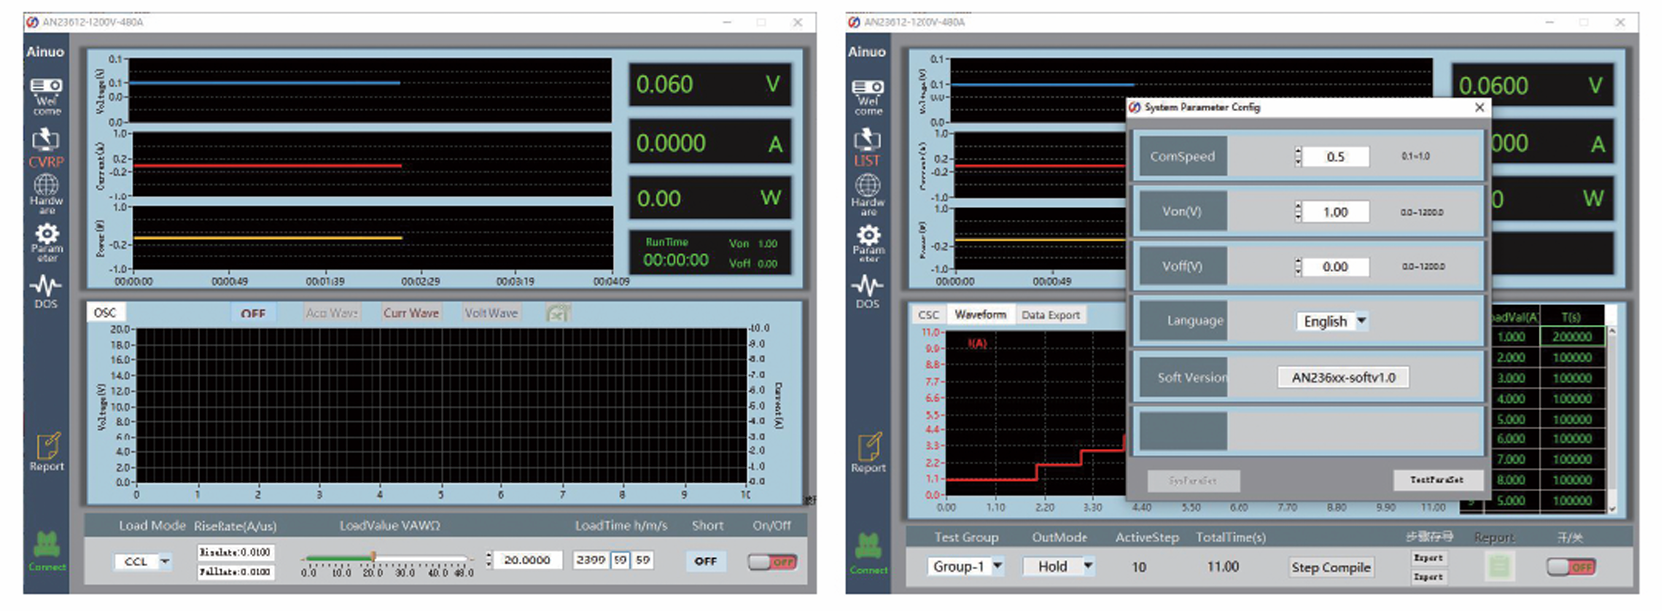Open the Report icon in the left window sidebar
1662x611 pixels.
click(x=47, y=451)
